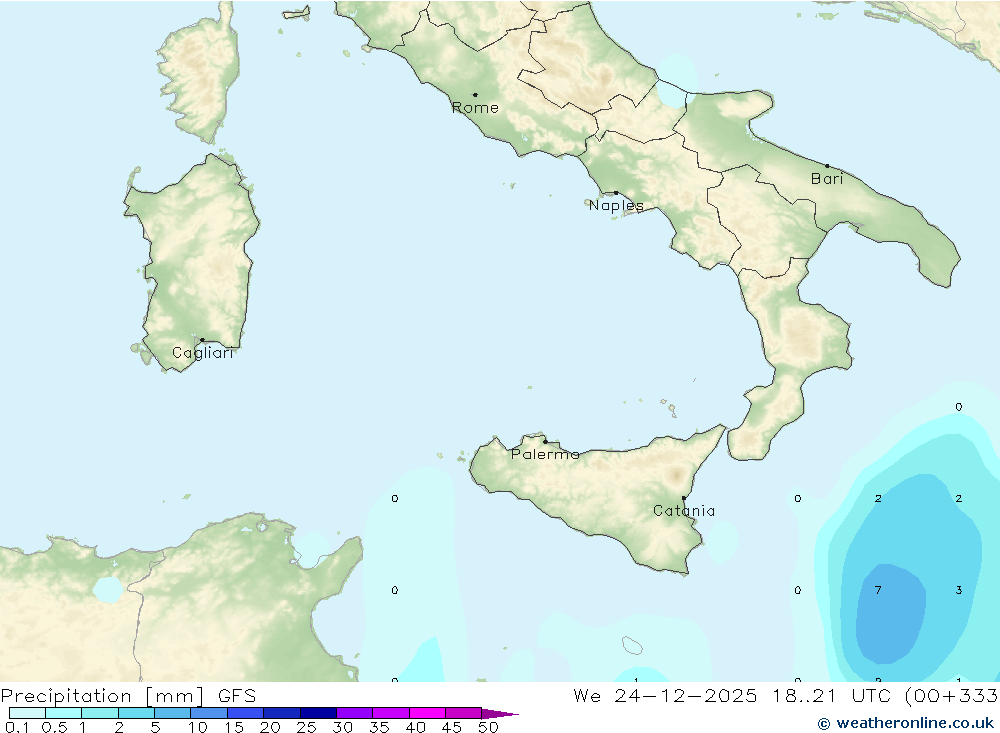1000x733 pixels.
Task: Click the legend scale label 0.1
Action: click(17, 727)
